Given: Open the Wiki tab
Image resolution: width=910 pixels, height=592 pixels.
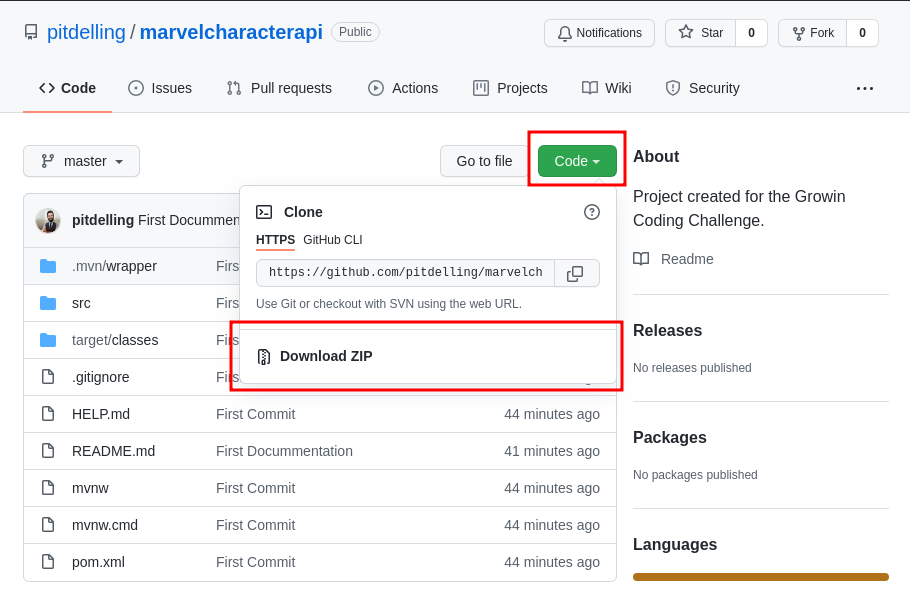Looking at the screenshot, I should click(x=606, y=88).
